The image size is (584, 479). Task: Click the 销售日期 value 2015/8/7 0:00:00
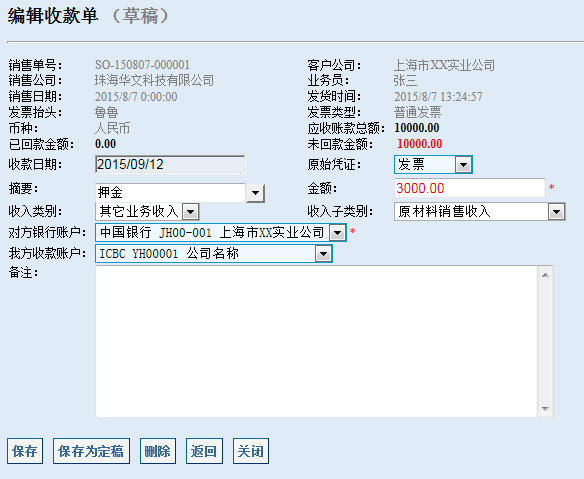point(136,97)
